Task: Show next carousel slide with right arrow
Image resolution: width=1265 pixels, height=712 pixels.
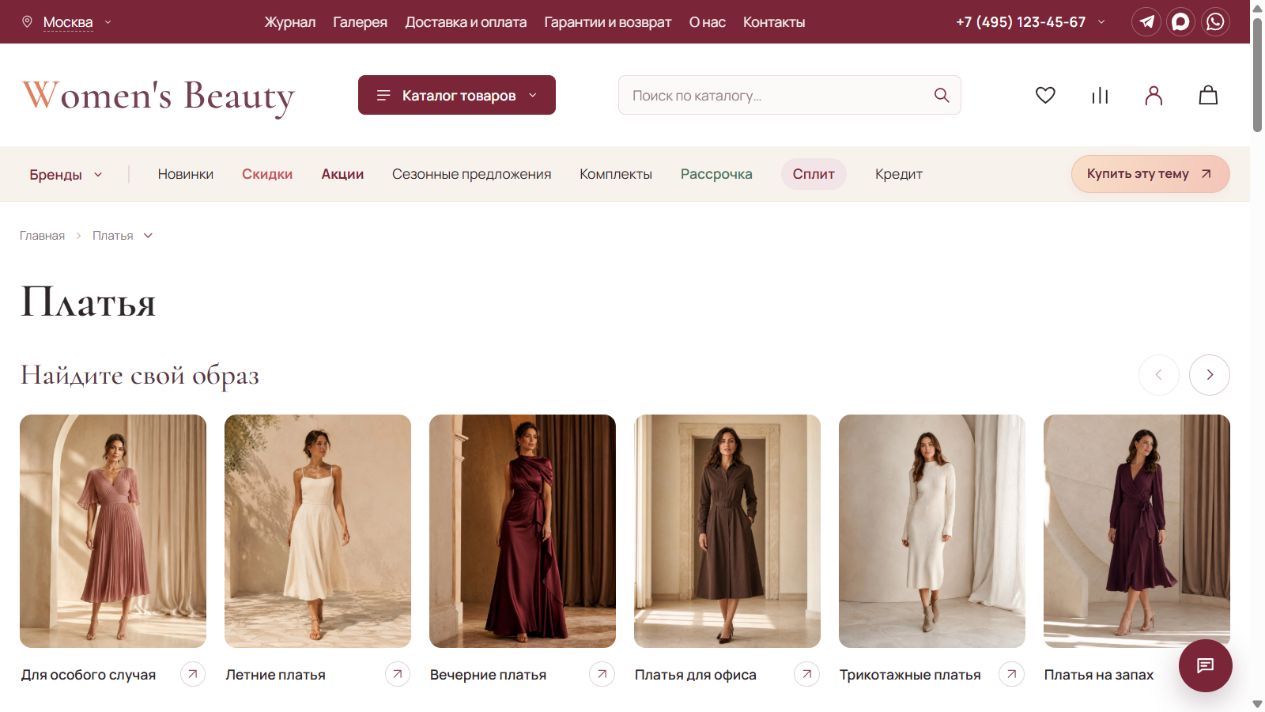Action: pyautogui.click(x=1210, y=375)
